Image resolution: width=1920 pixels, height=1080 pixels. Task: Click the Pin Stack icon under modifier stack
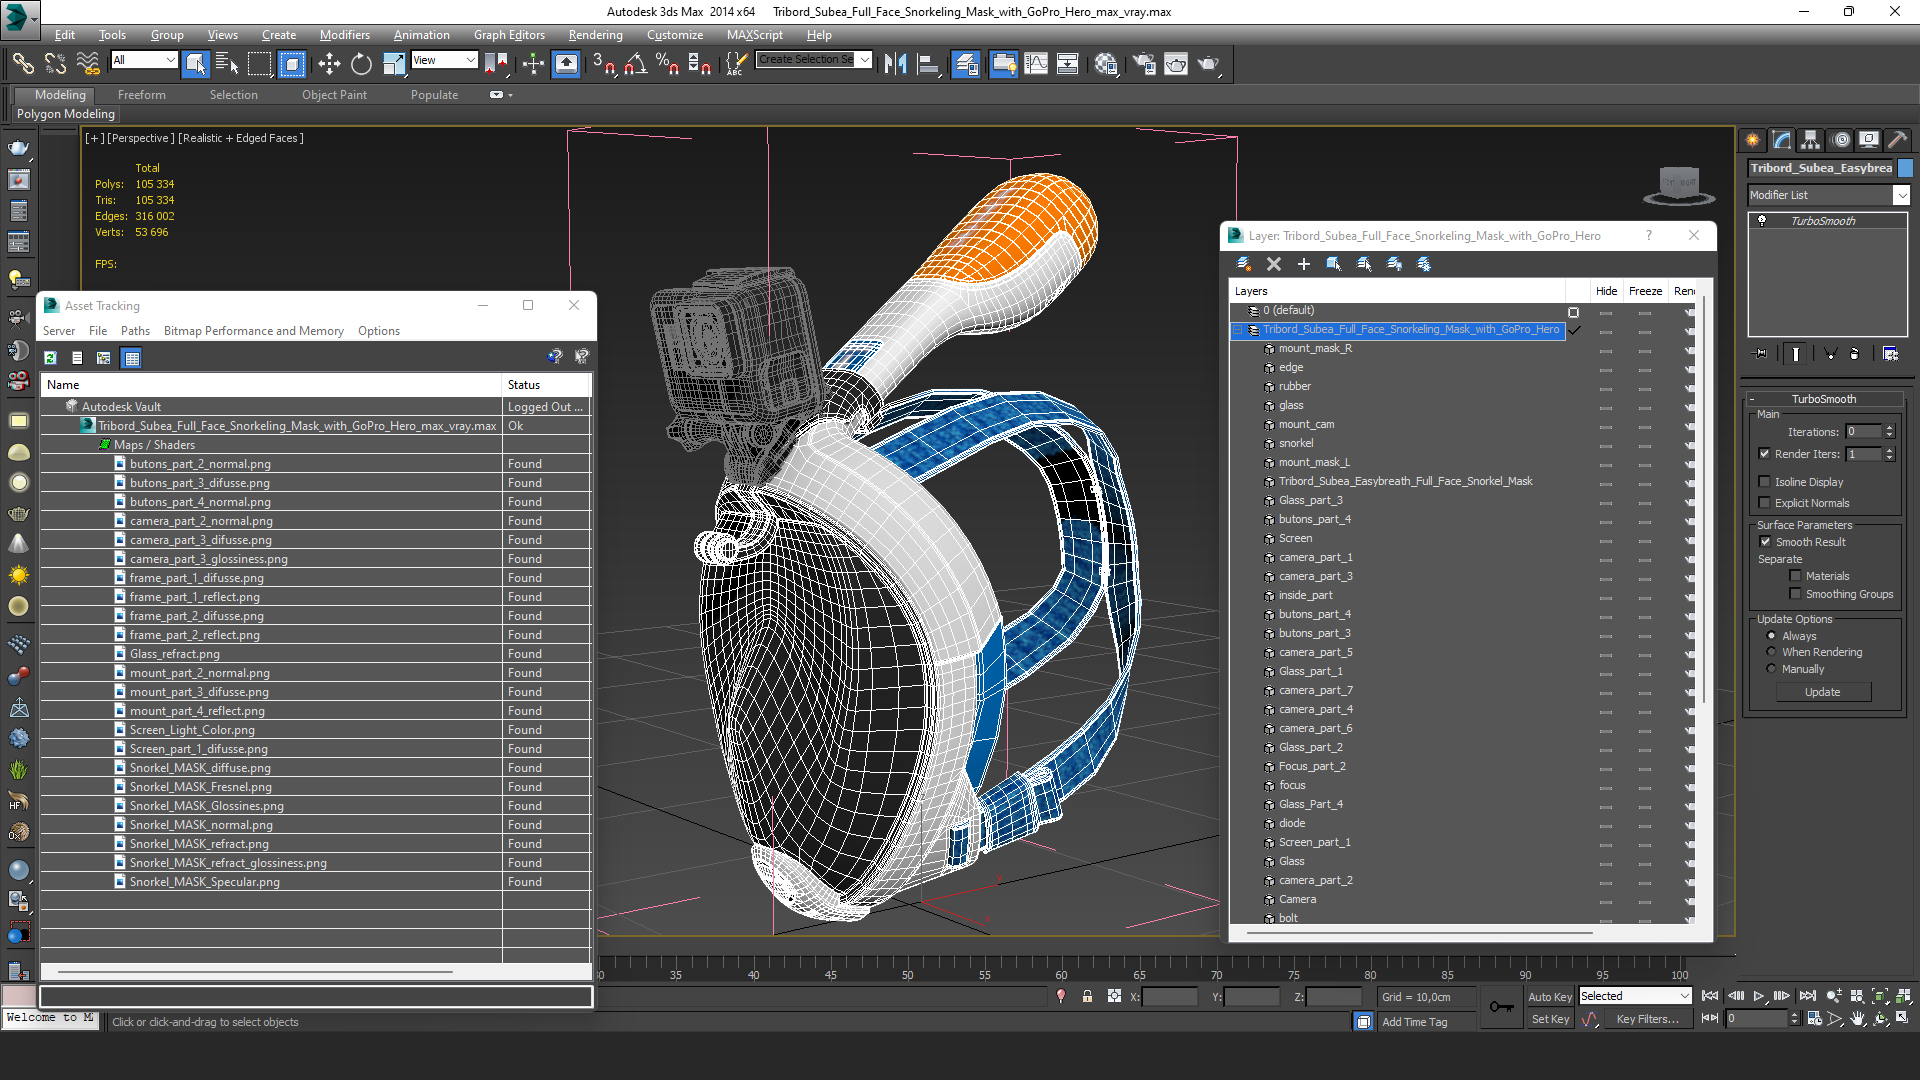(1761, 354)
